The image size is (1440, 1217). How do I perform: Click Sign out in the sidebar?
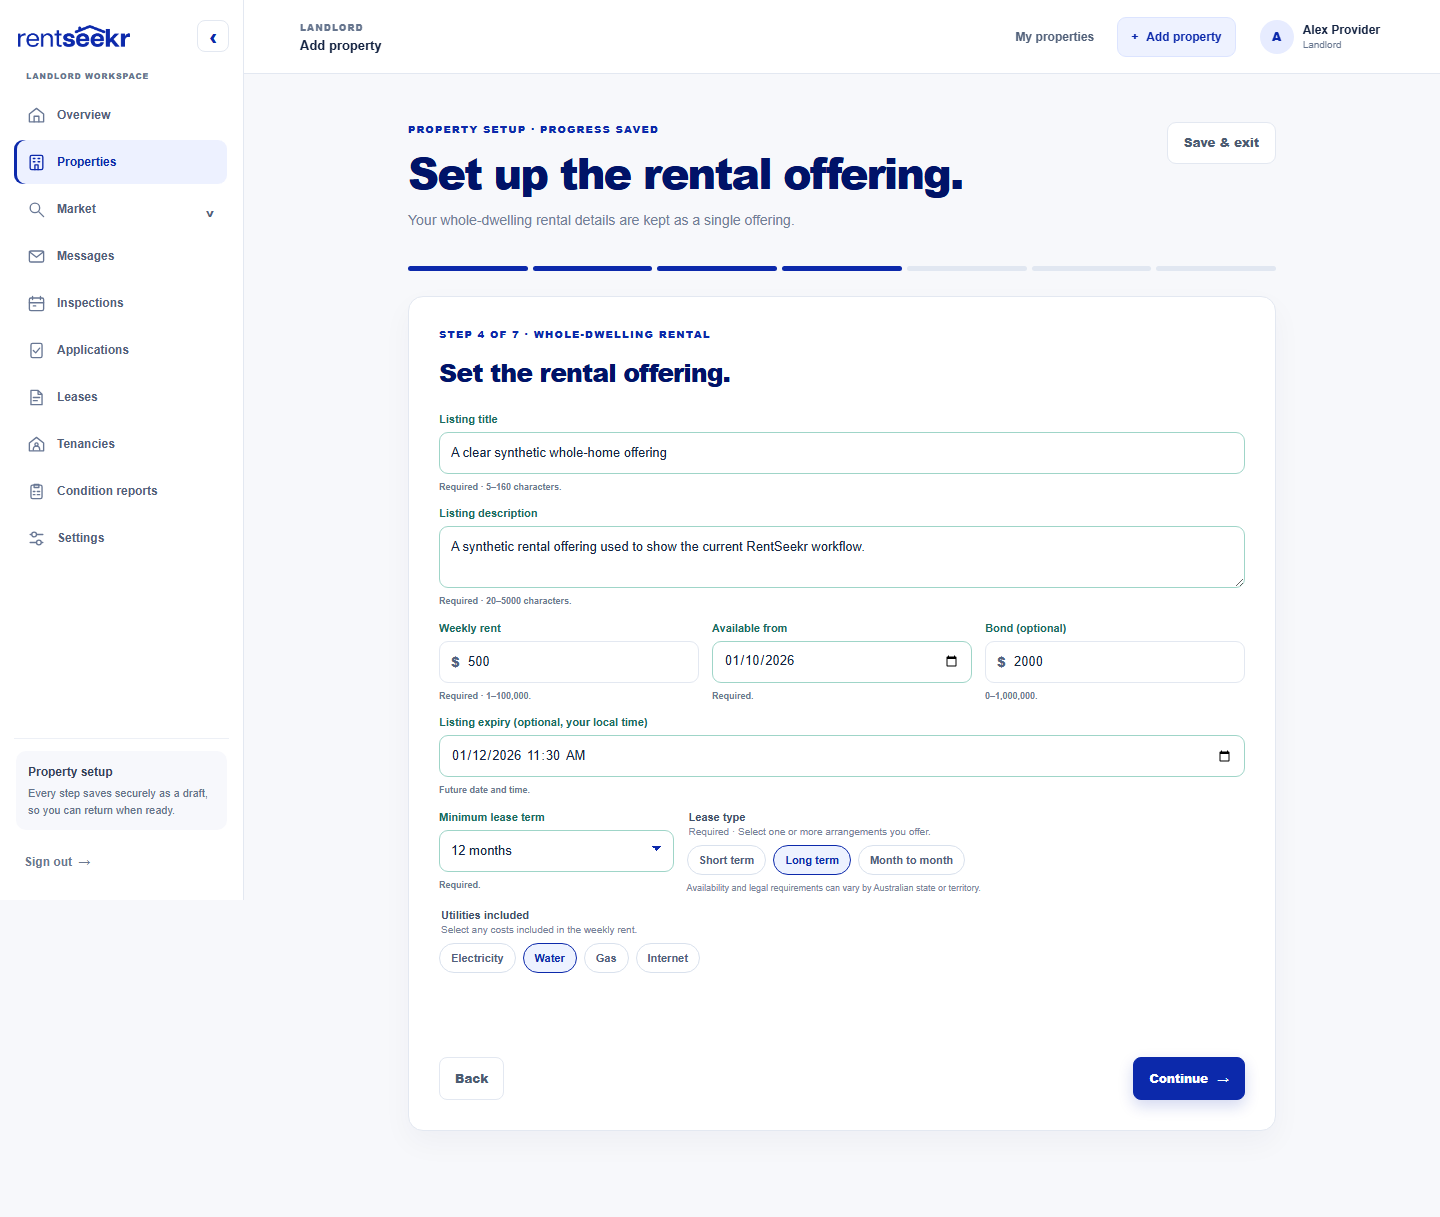[58, 862]
